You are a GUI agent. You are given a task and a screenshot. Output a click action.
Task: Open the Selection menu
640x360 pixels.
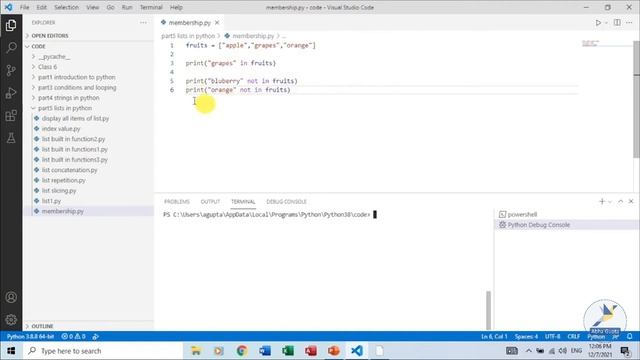pyautogui.click(x=66, y=7)
